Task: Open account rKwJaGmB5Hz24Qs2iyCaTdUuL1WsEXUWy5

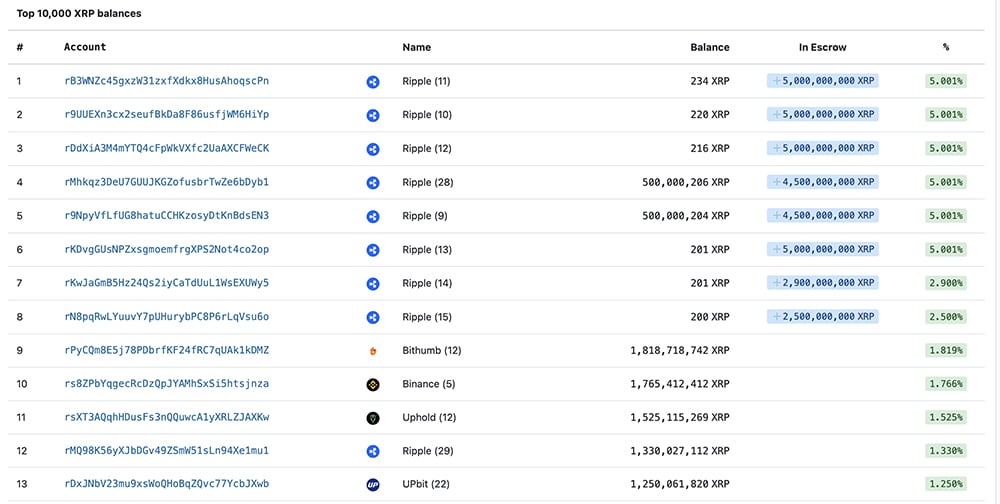Action: [166, 283]
